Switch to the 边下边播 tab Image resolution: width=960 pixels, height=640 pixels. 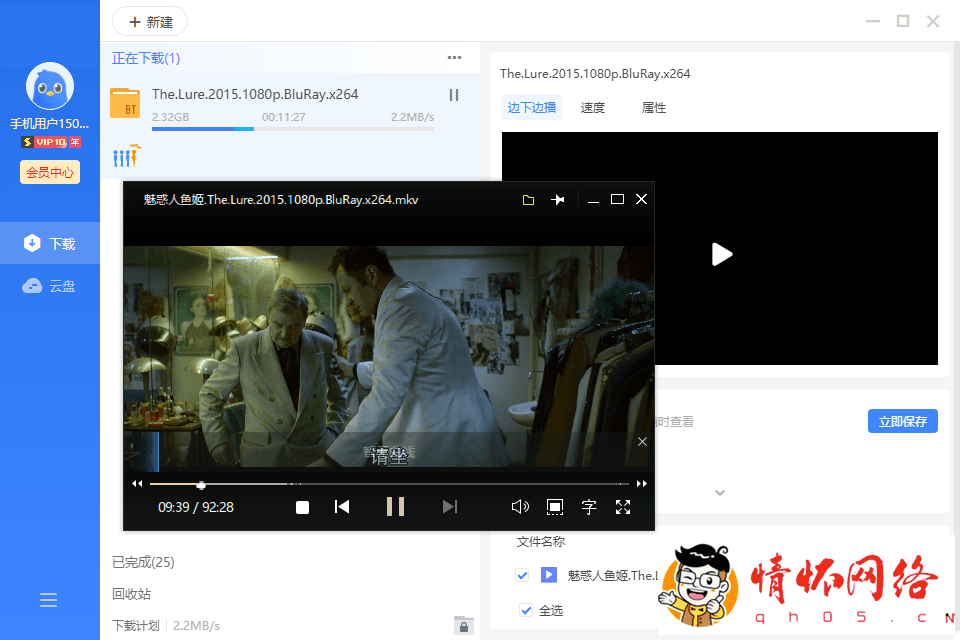531,108
